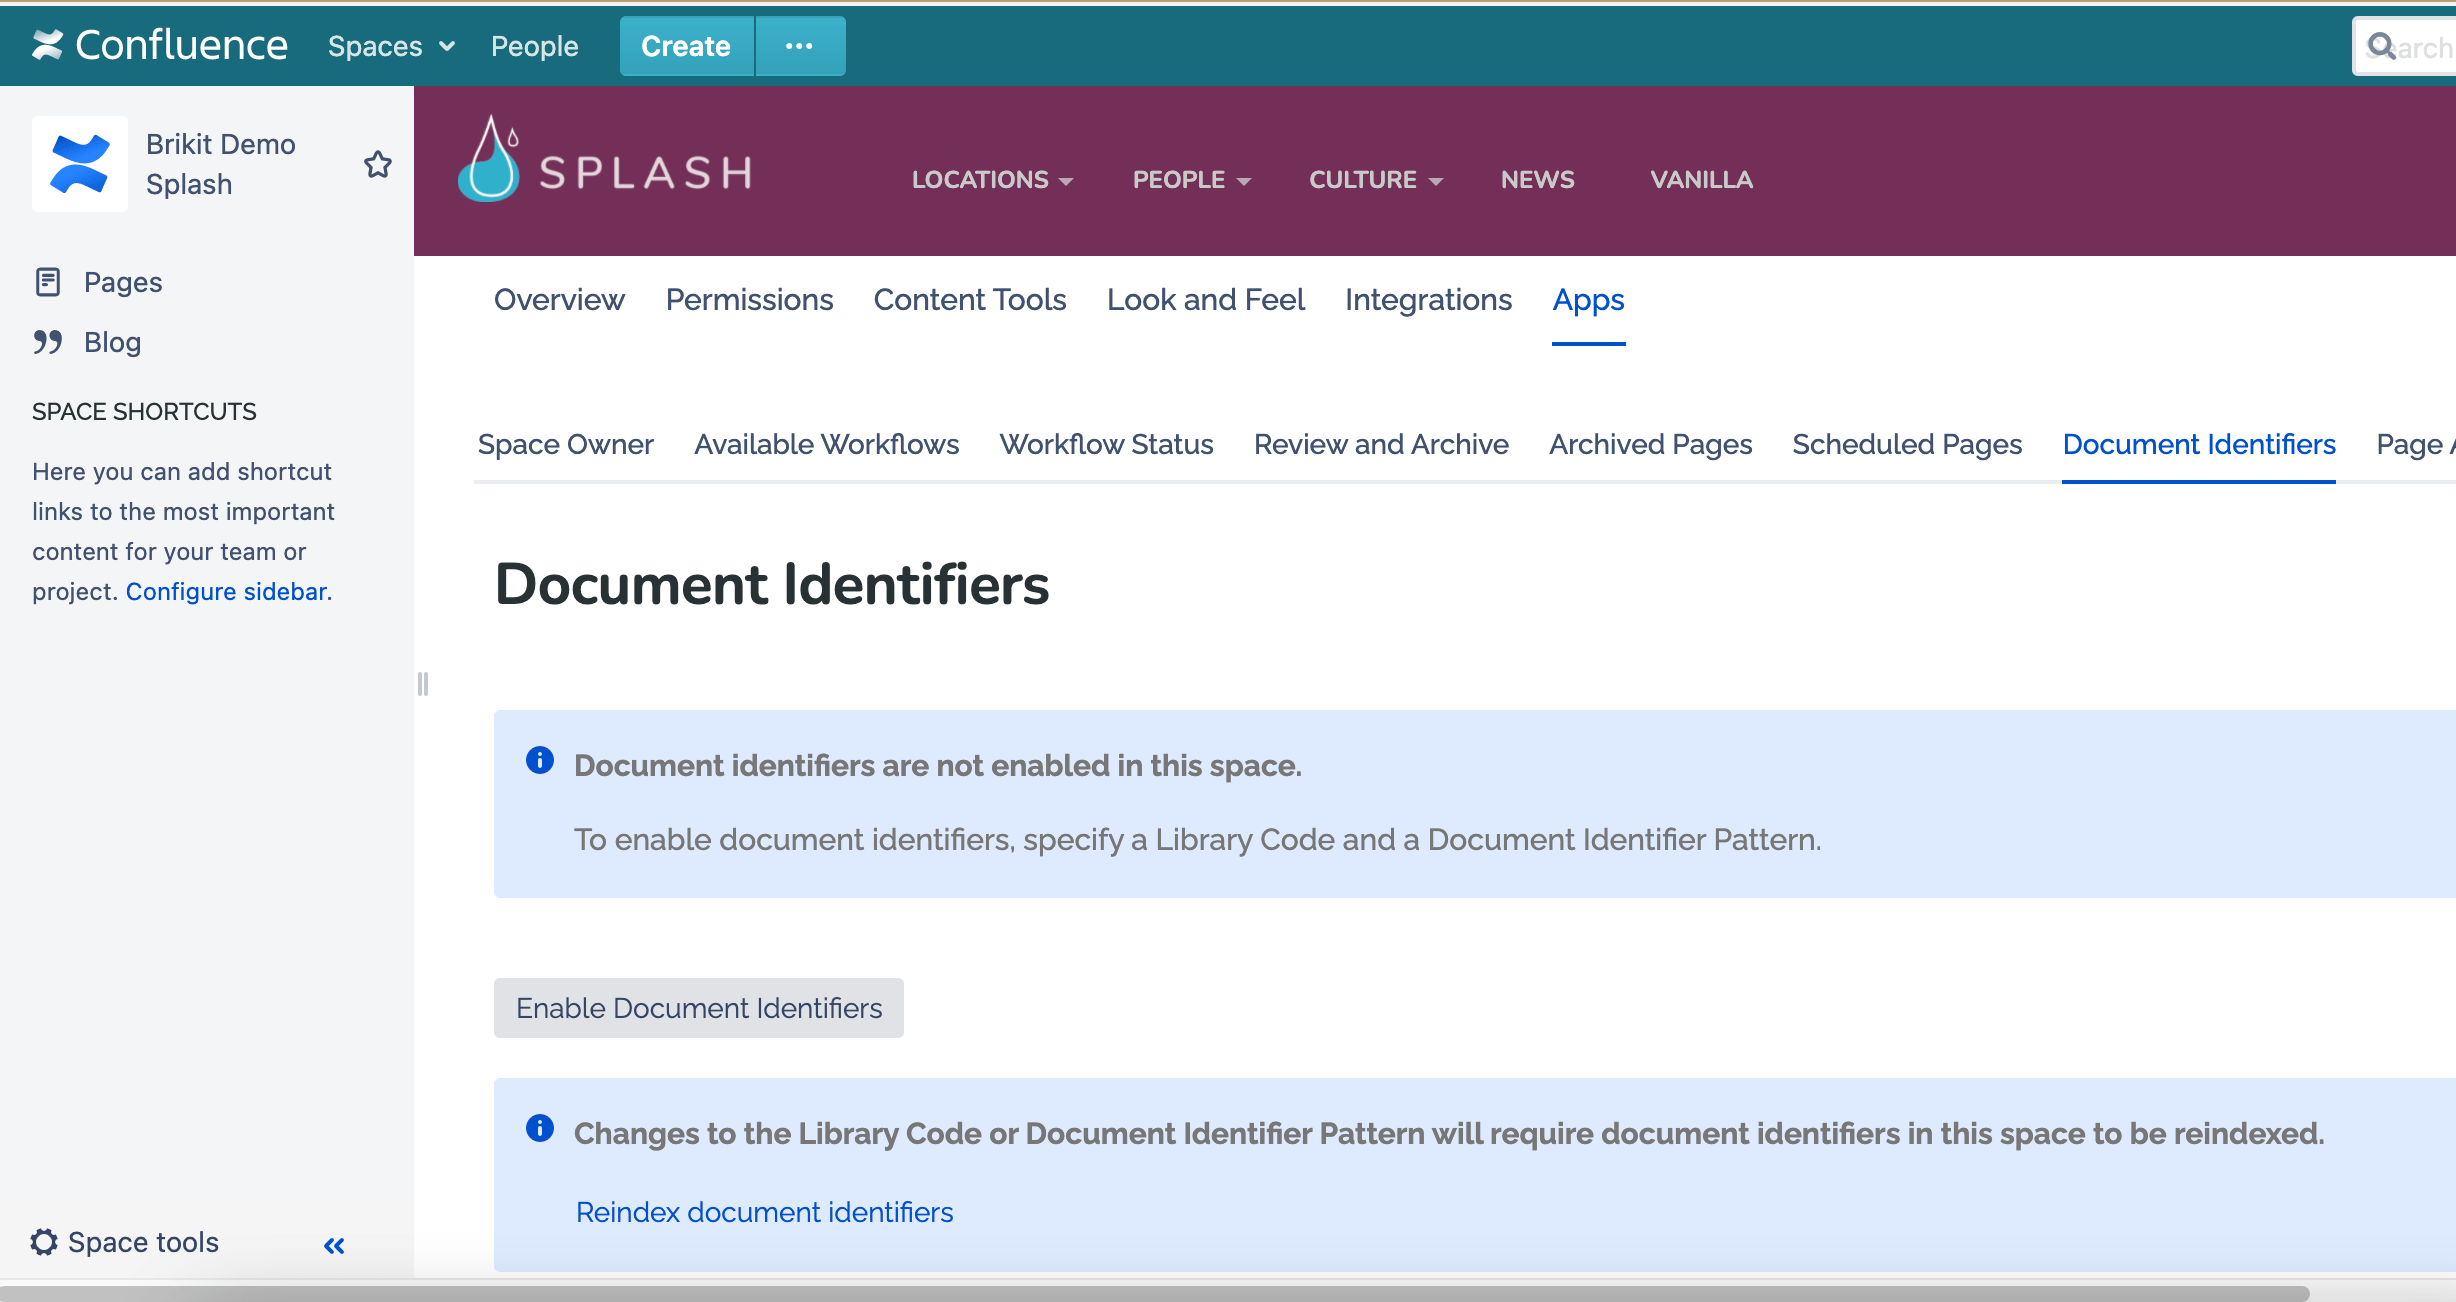Click the Document Identifiers page heading
Viewport: 2456px width, 1302px height.
(x=772, y=584)
